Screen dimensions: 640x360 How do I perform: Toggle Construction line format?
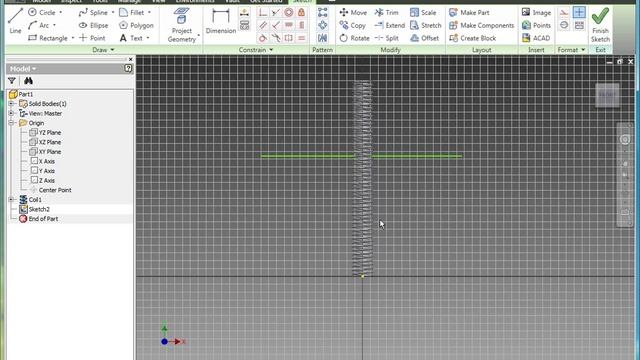point(564,12)
